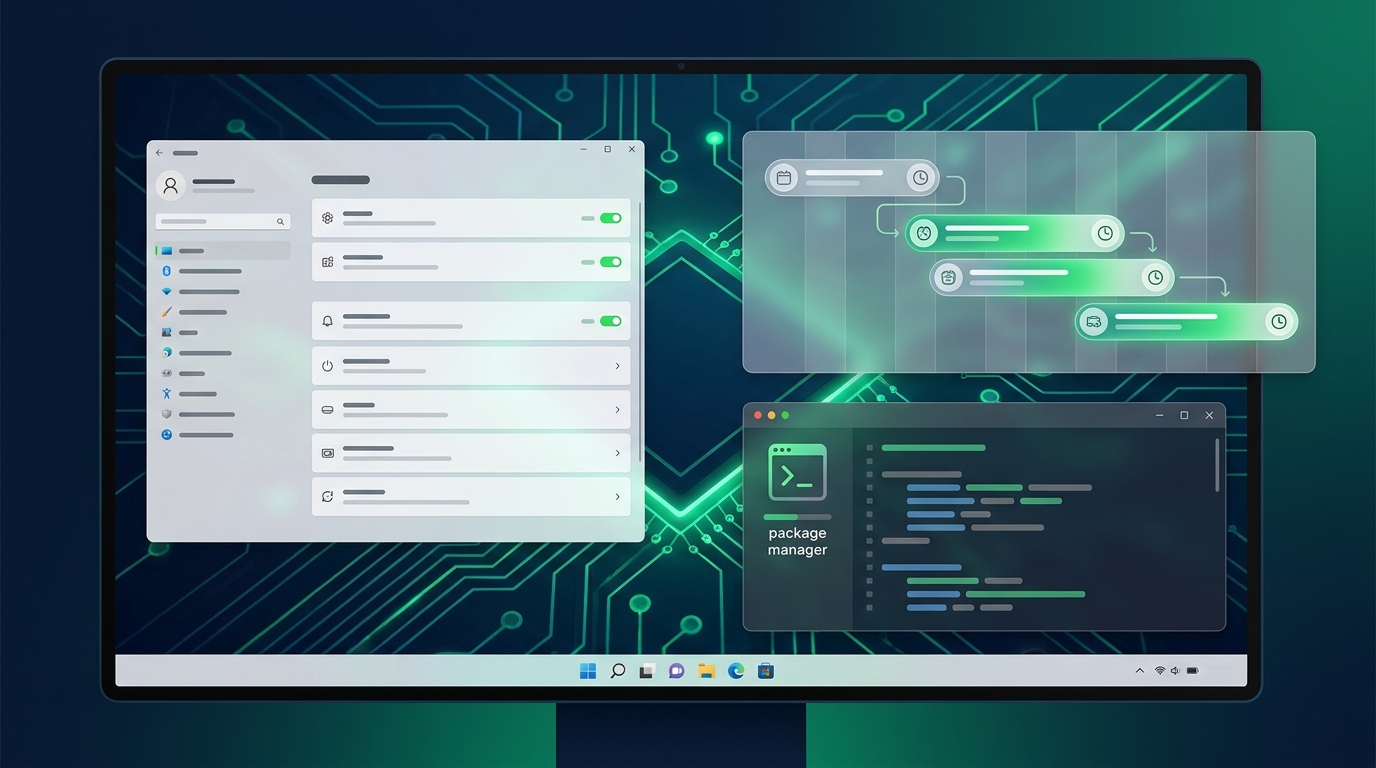Click the battery icon in system tray
Viewport: 1376px width, 768px height.
tap(1192, 671)
